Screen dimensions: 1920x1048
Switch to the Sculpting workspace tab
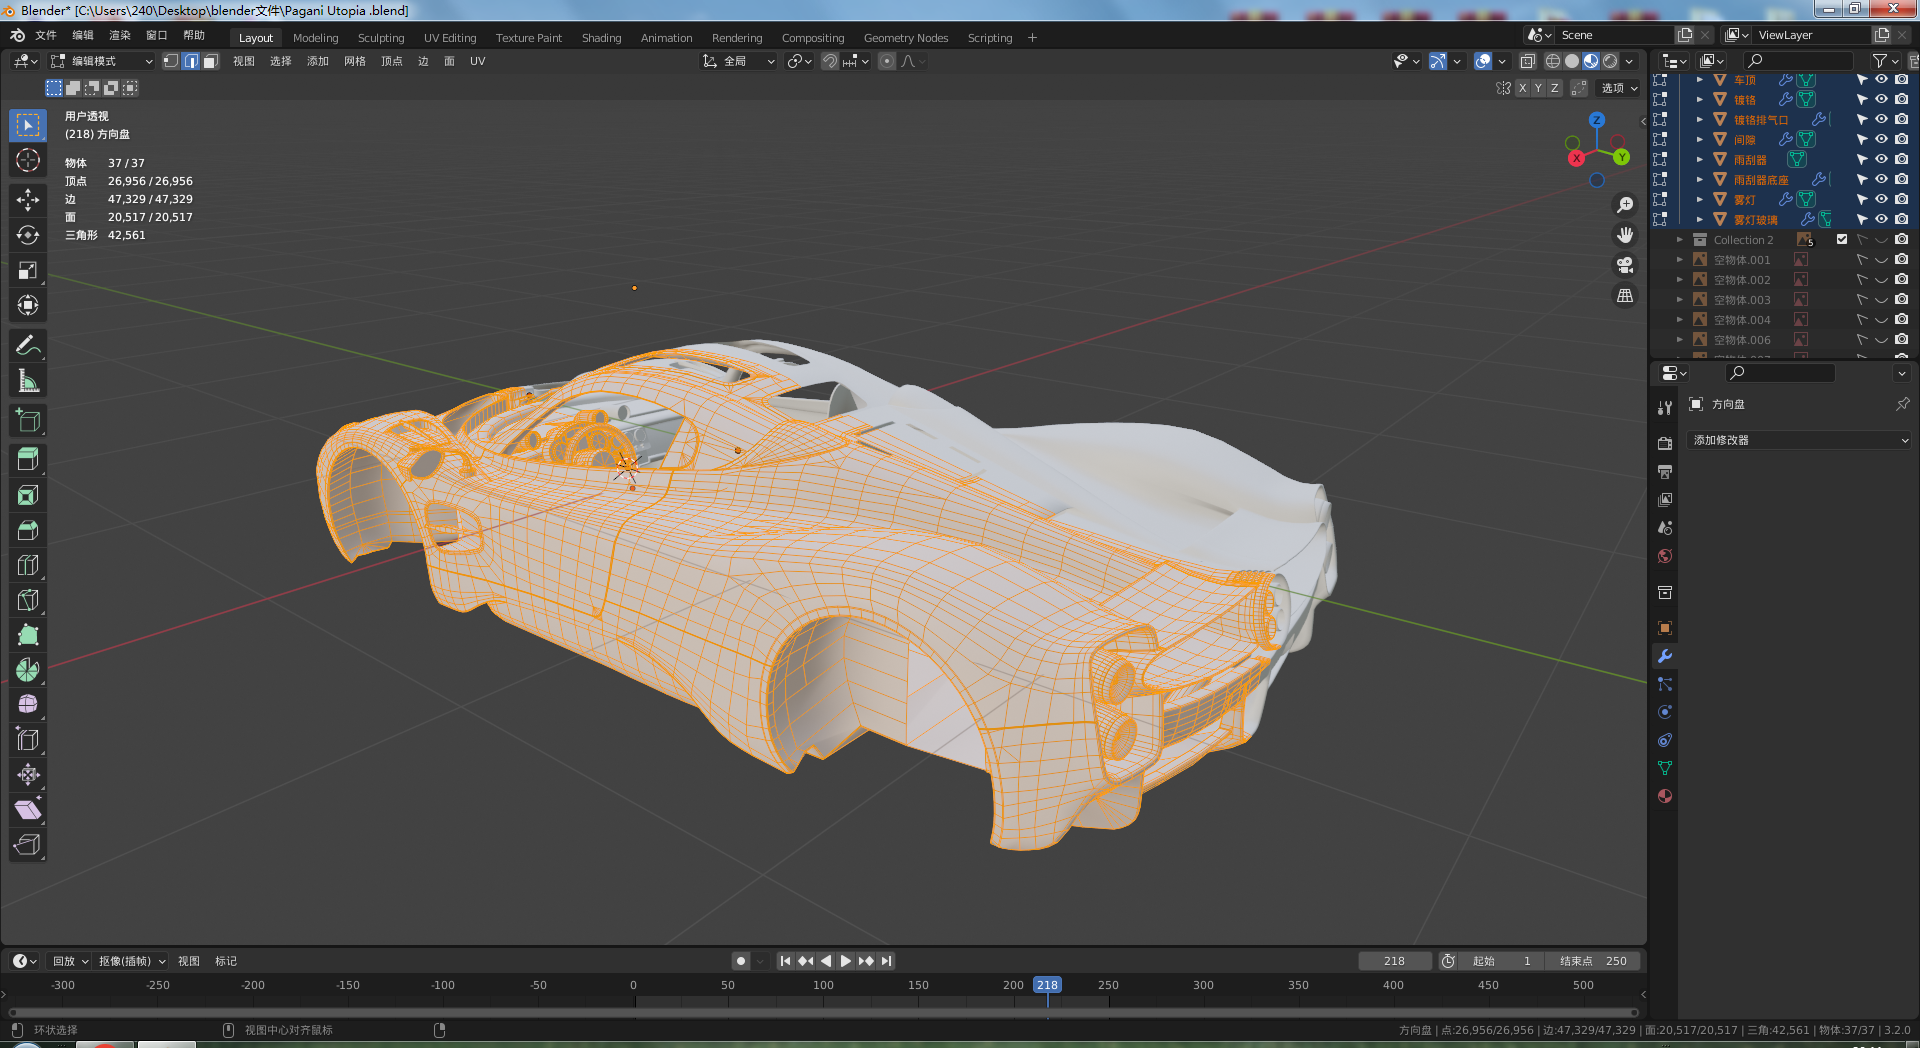pos(381,38)
